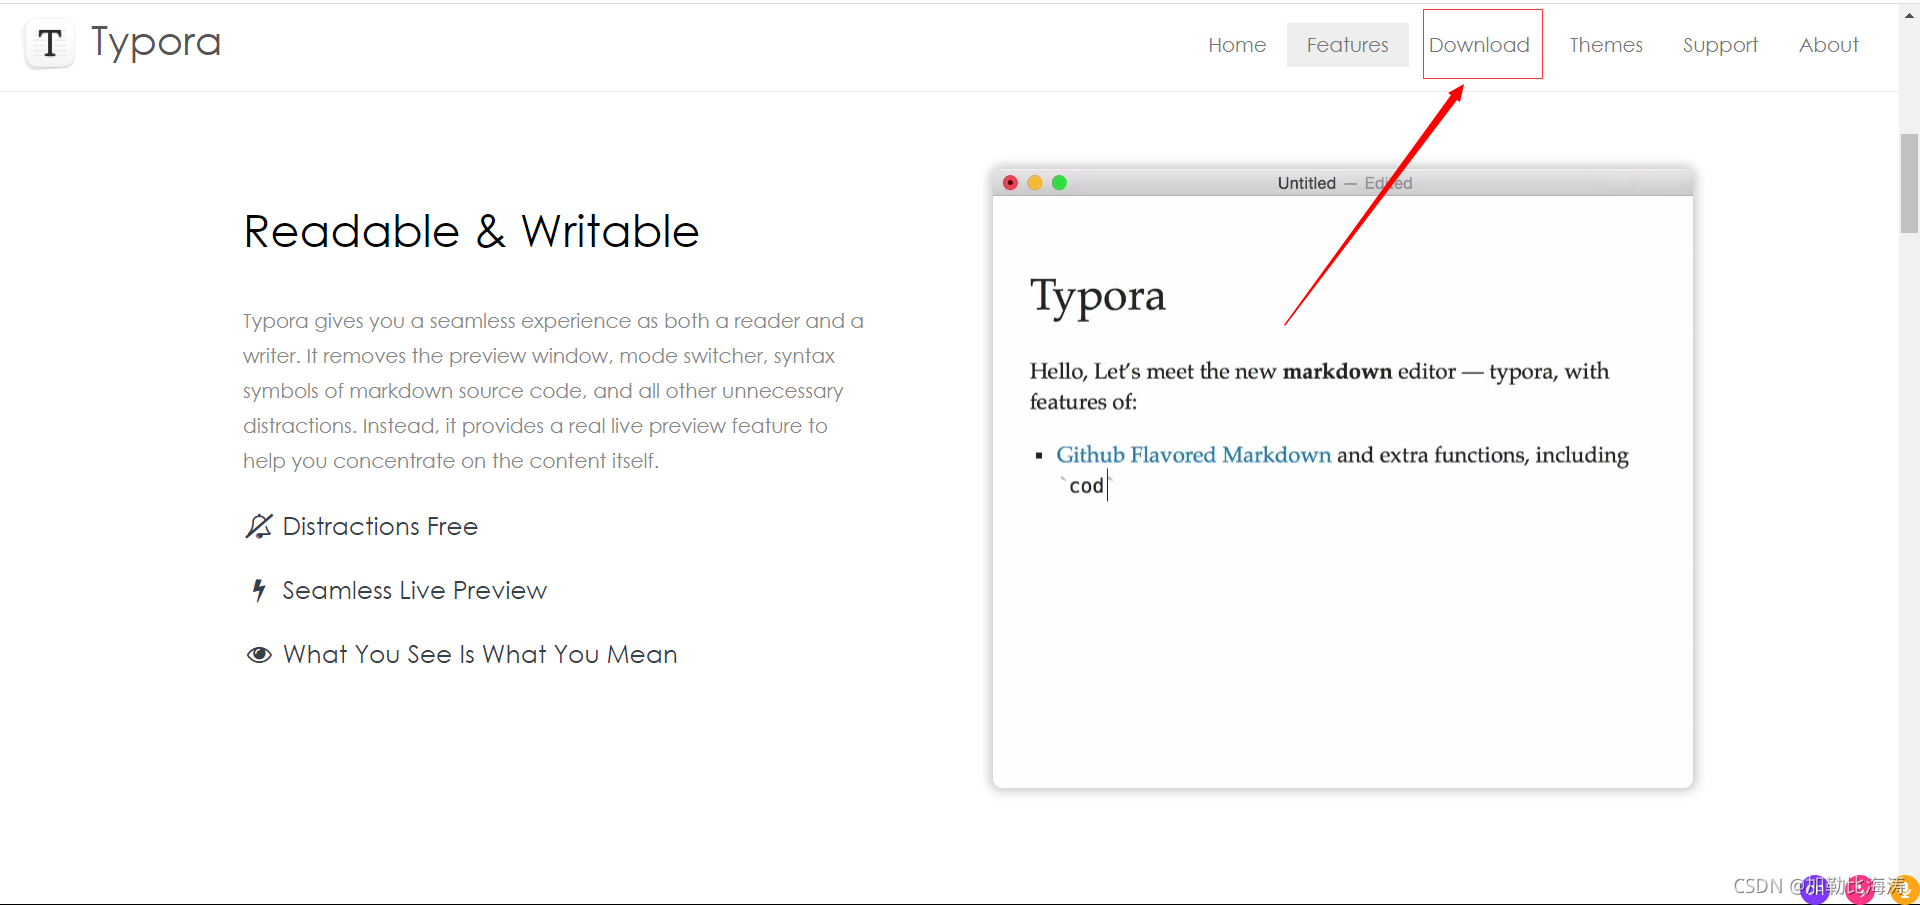The height and width of the screenshot is (905, 1920).
Task: Open the Github Flavored Markdown link
Action: point(1194,455)
